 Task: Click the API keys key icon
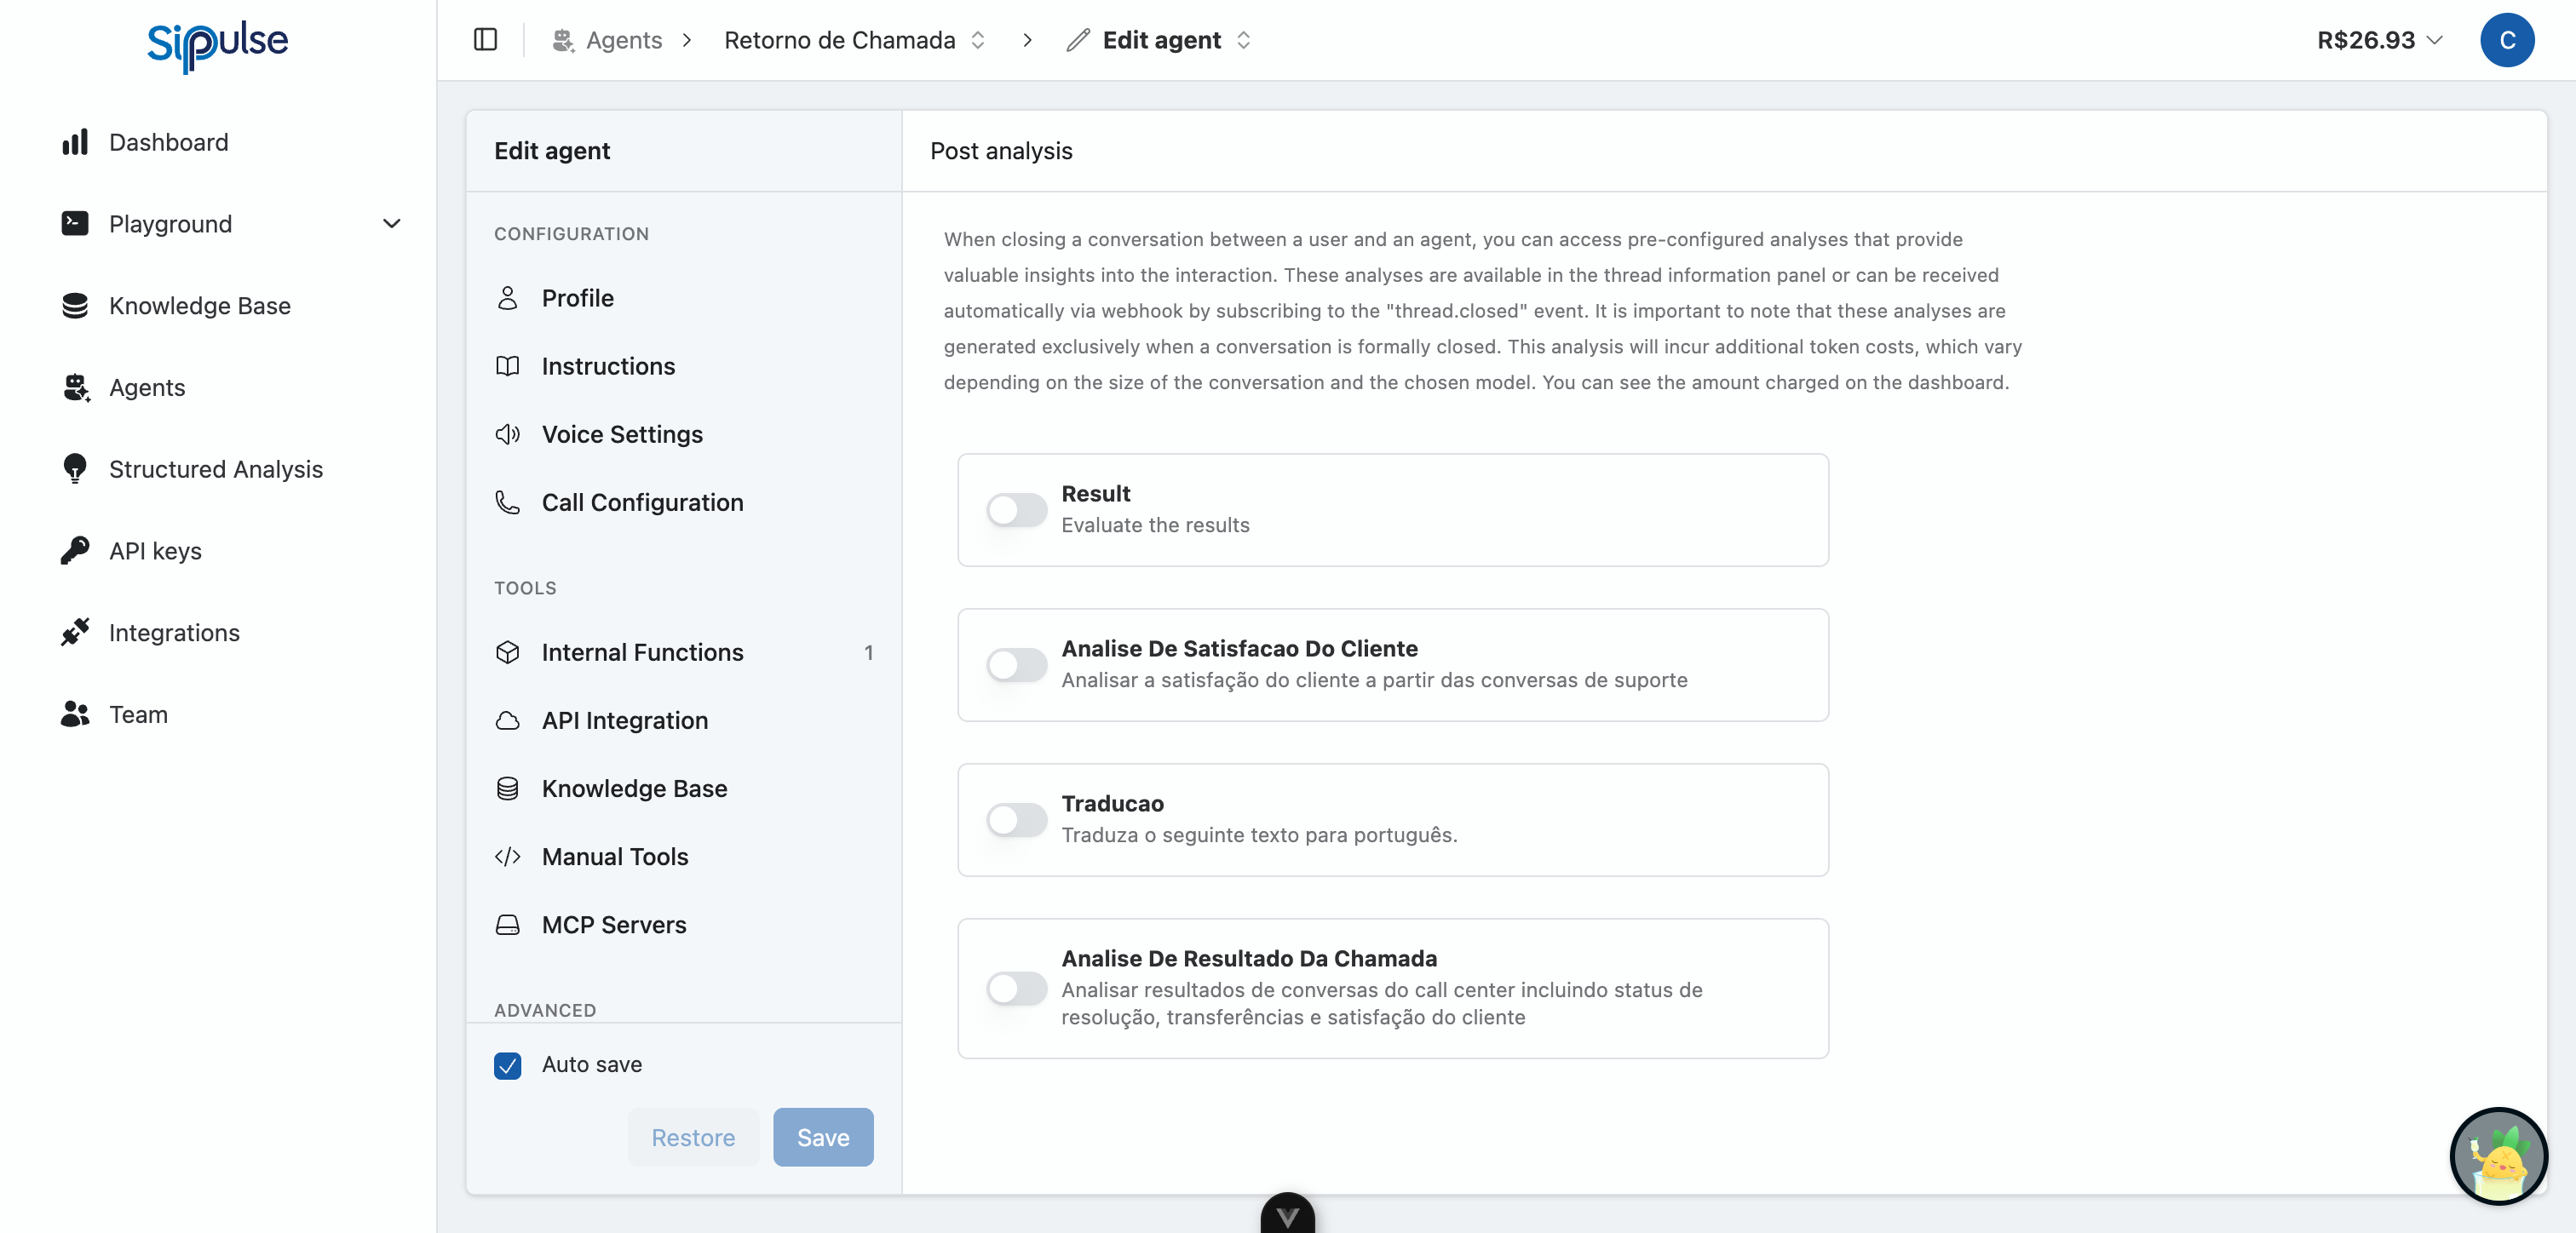tap(75, 551)
